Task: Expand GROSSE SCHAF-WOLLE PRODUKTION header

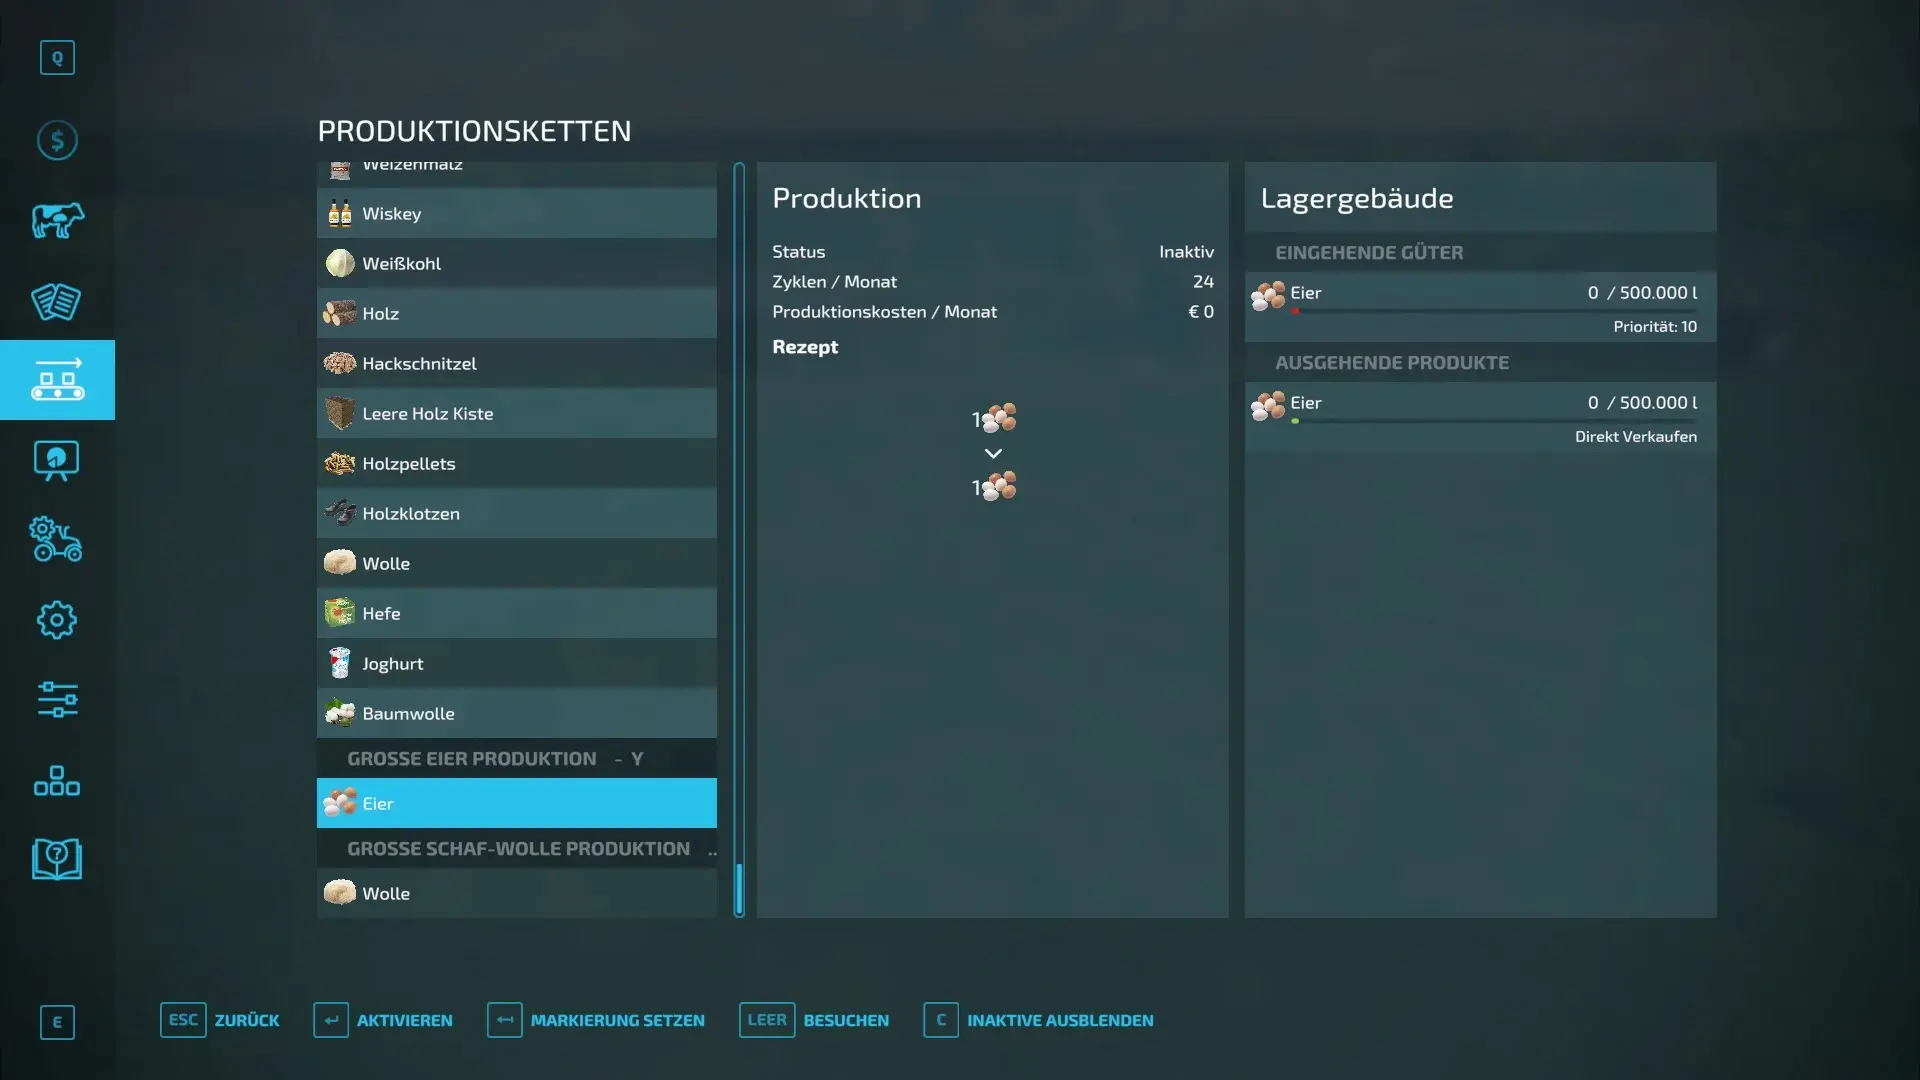Action: click(x=517, y=848)
